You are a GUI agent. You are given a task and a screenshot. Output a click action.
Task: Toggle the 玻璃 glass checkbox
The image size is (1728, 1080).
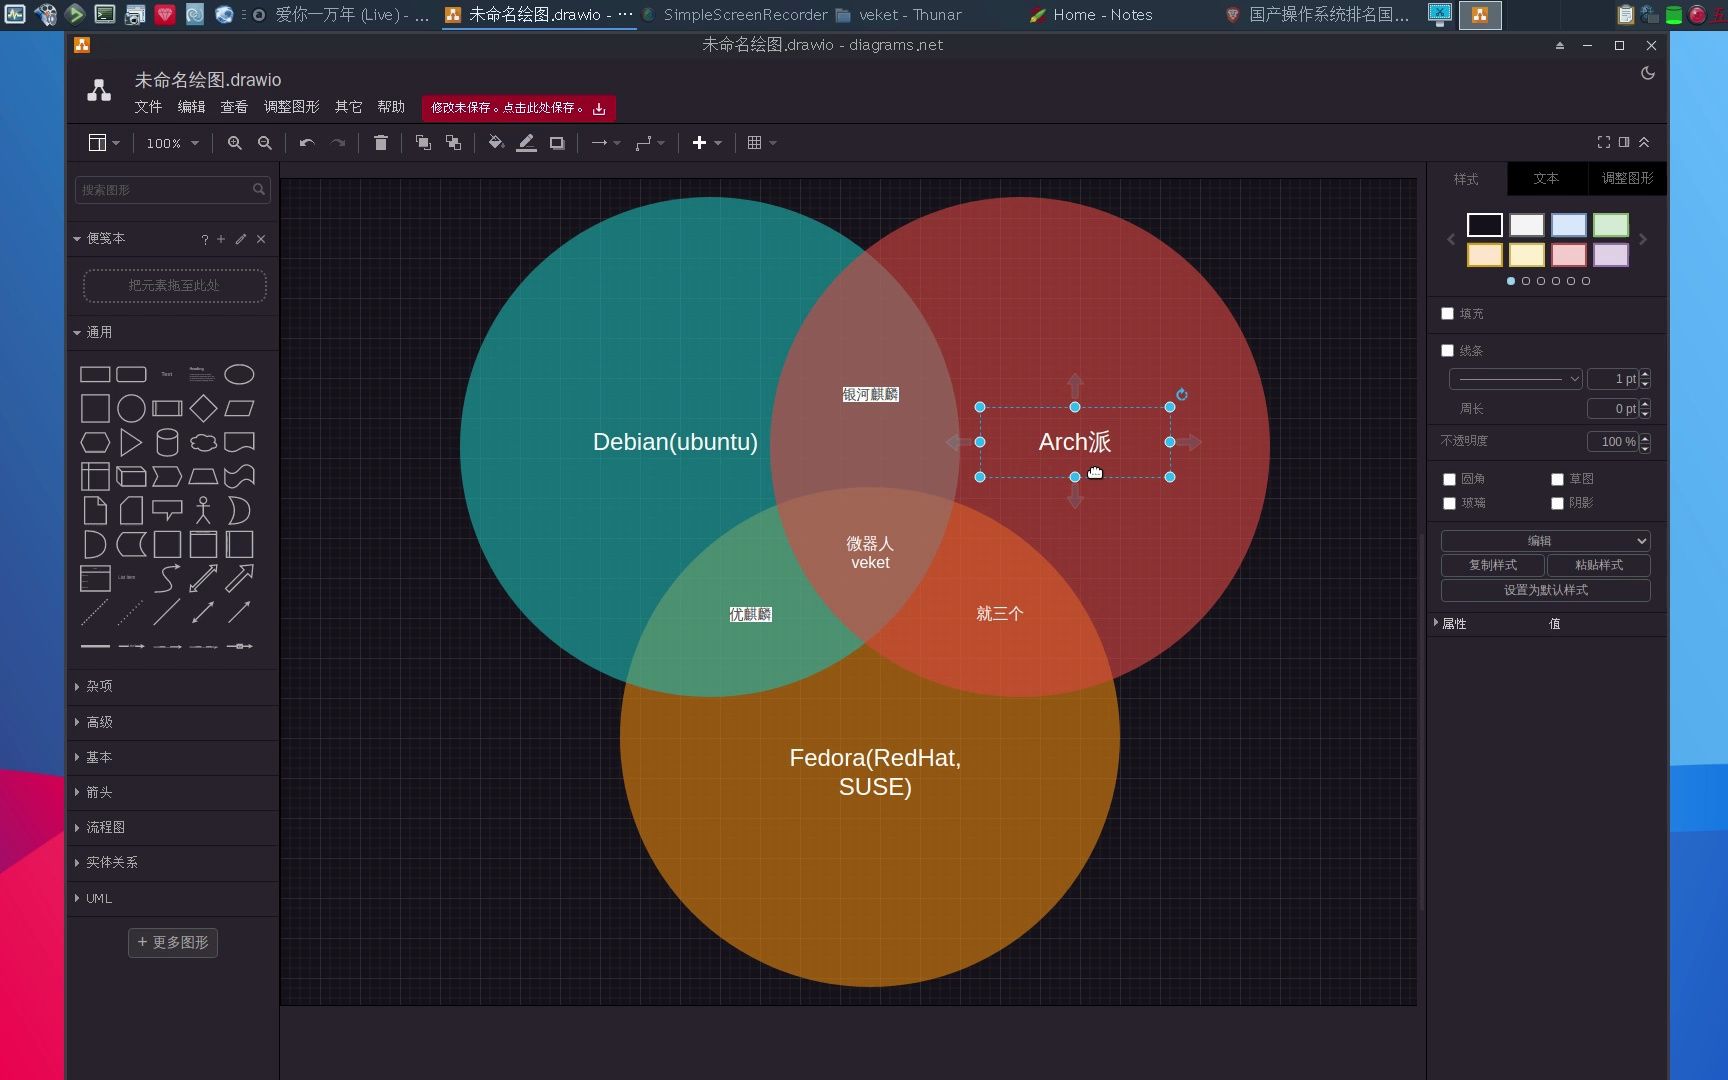1449,503
